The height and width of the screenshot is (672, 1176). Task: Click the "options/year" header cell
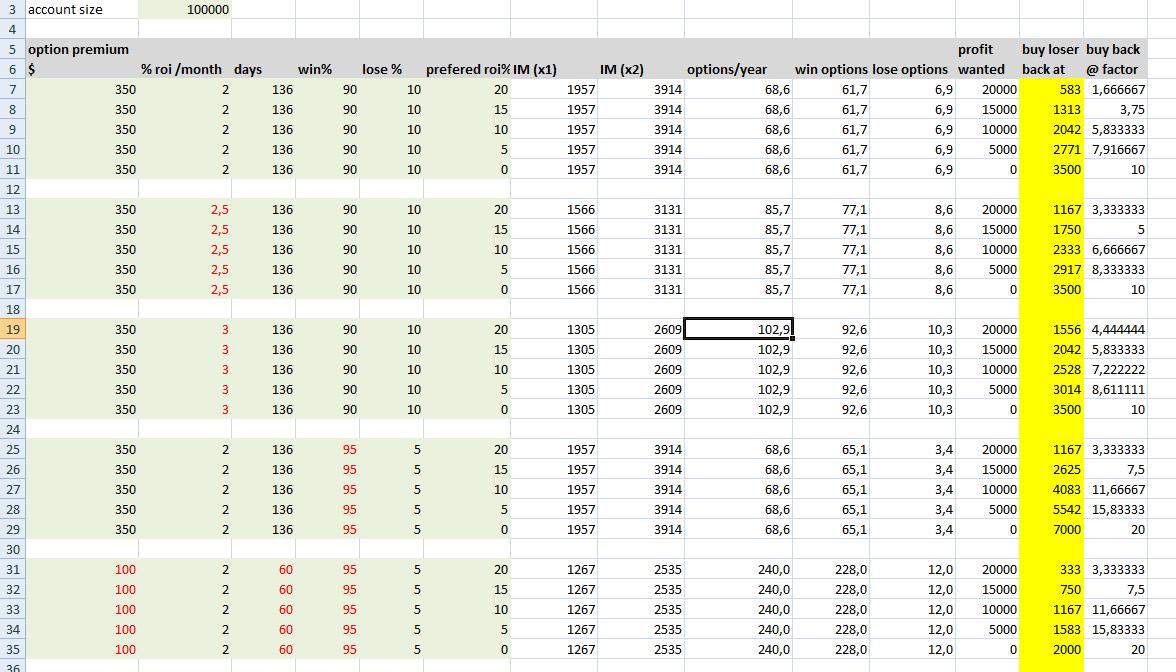pos(739,69)
